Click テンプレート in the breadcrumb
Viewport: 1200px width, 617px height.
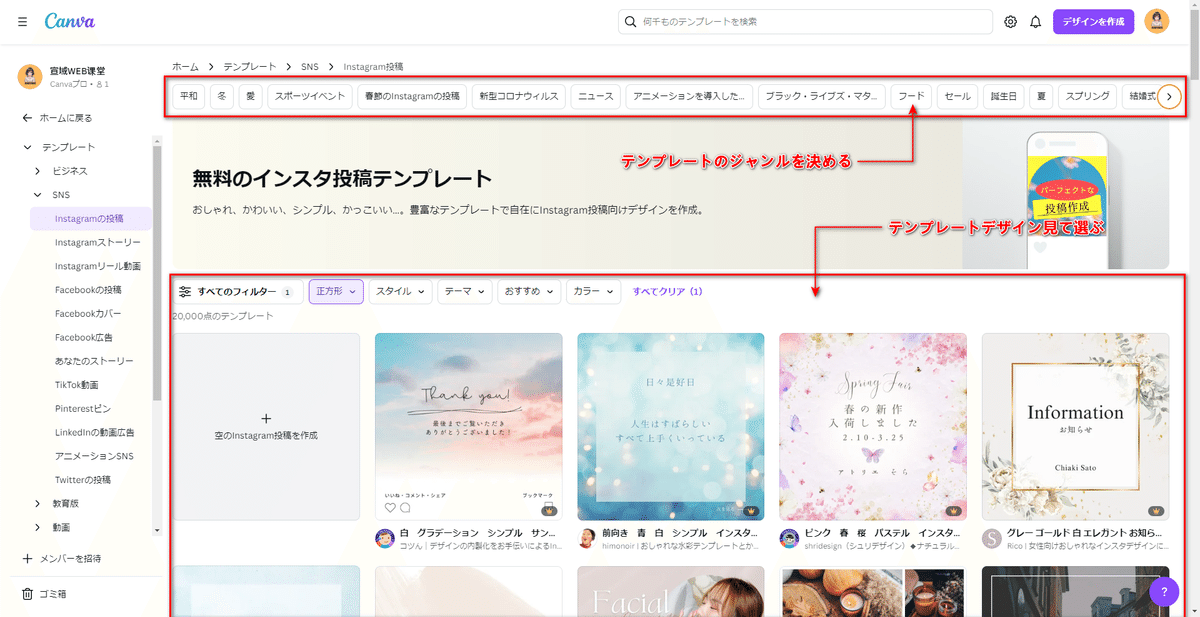[249, 66]
